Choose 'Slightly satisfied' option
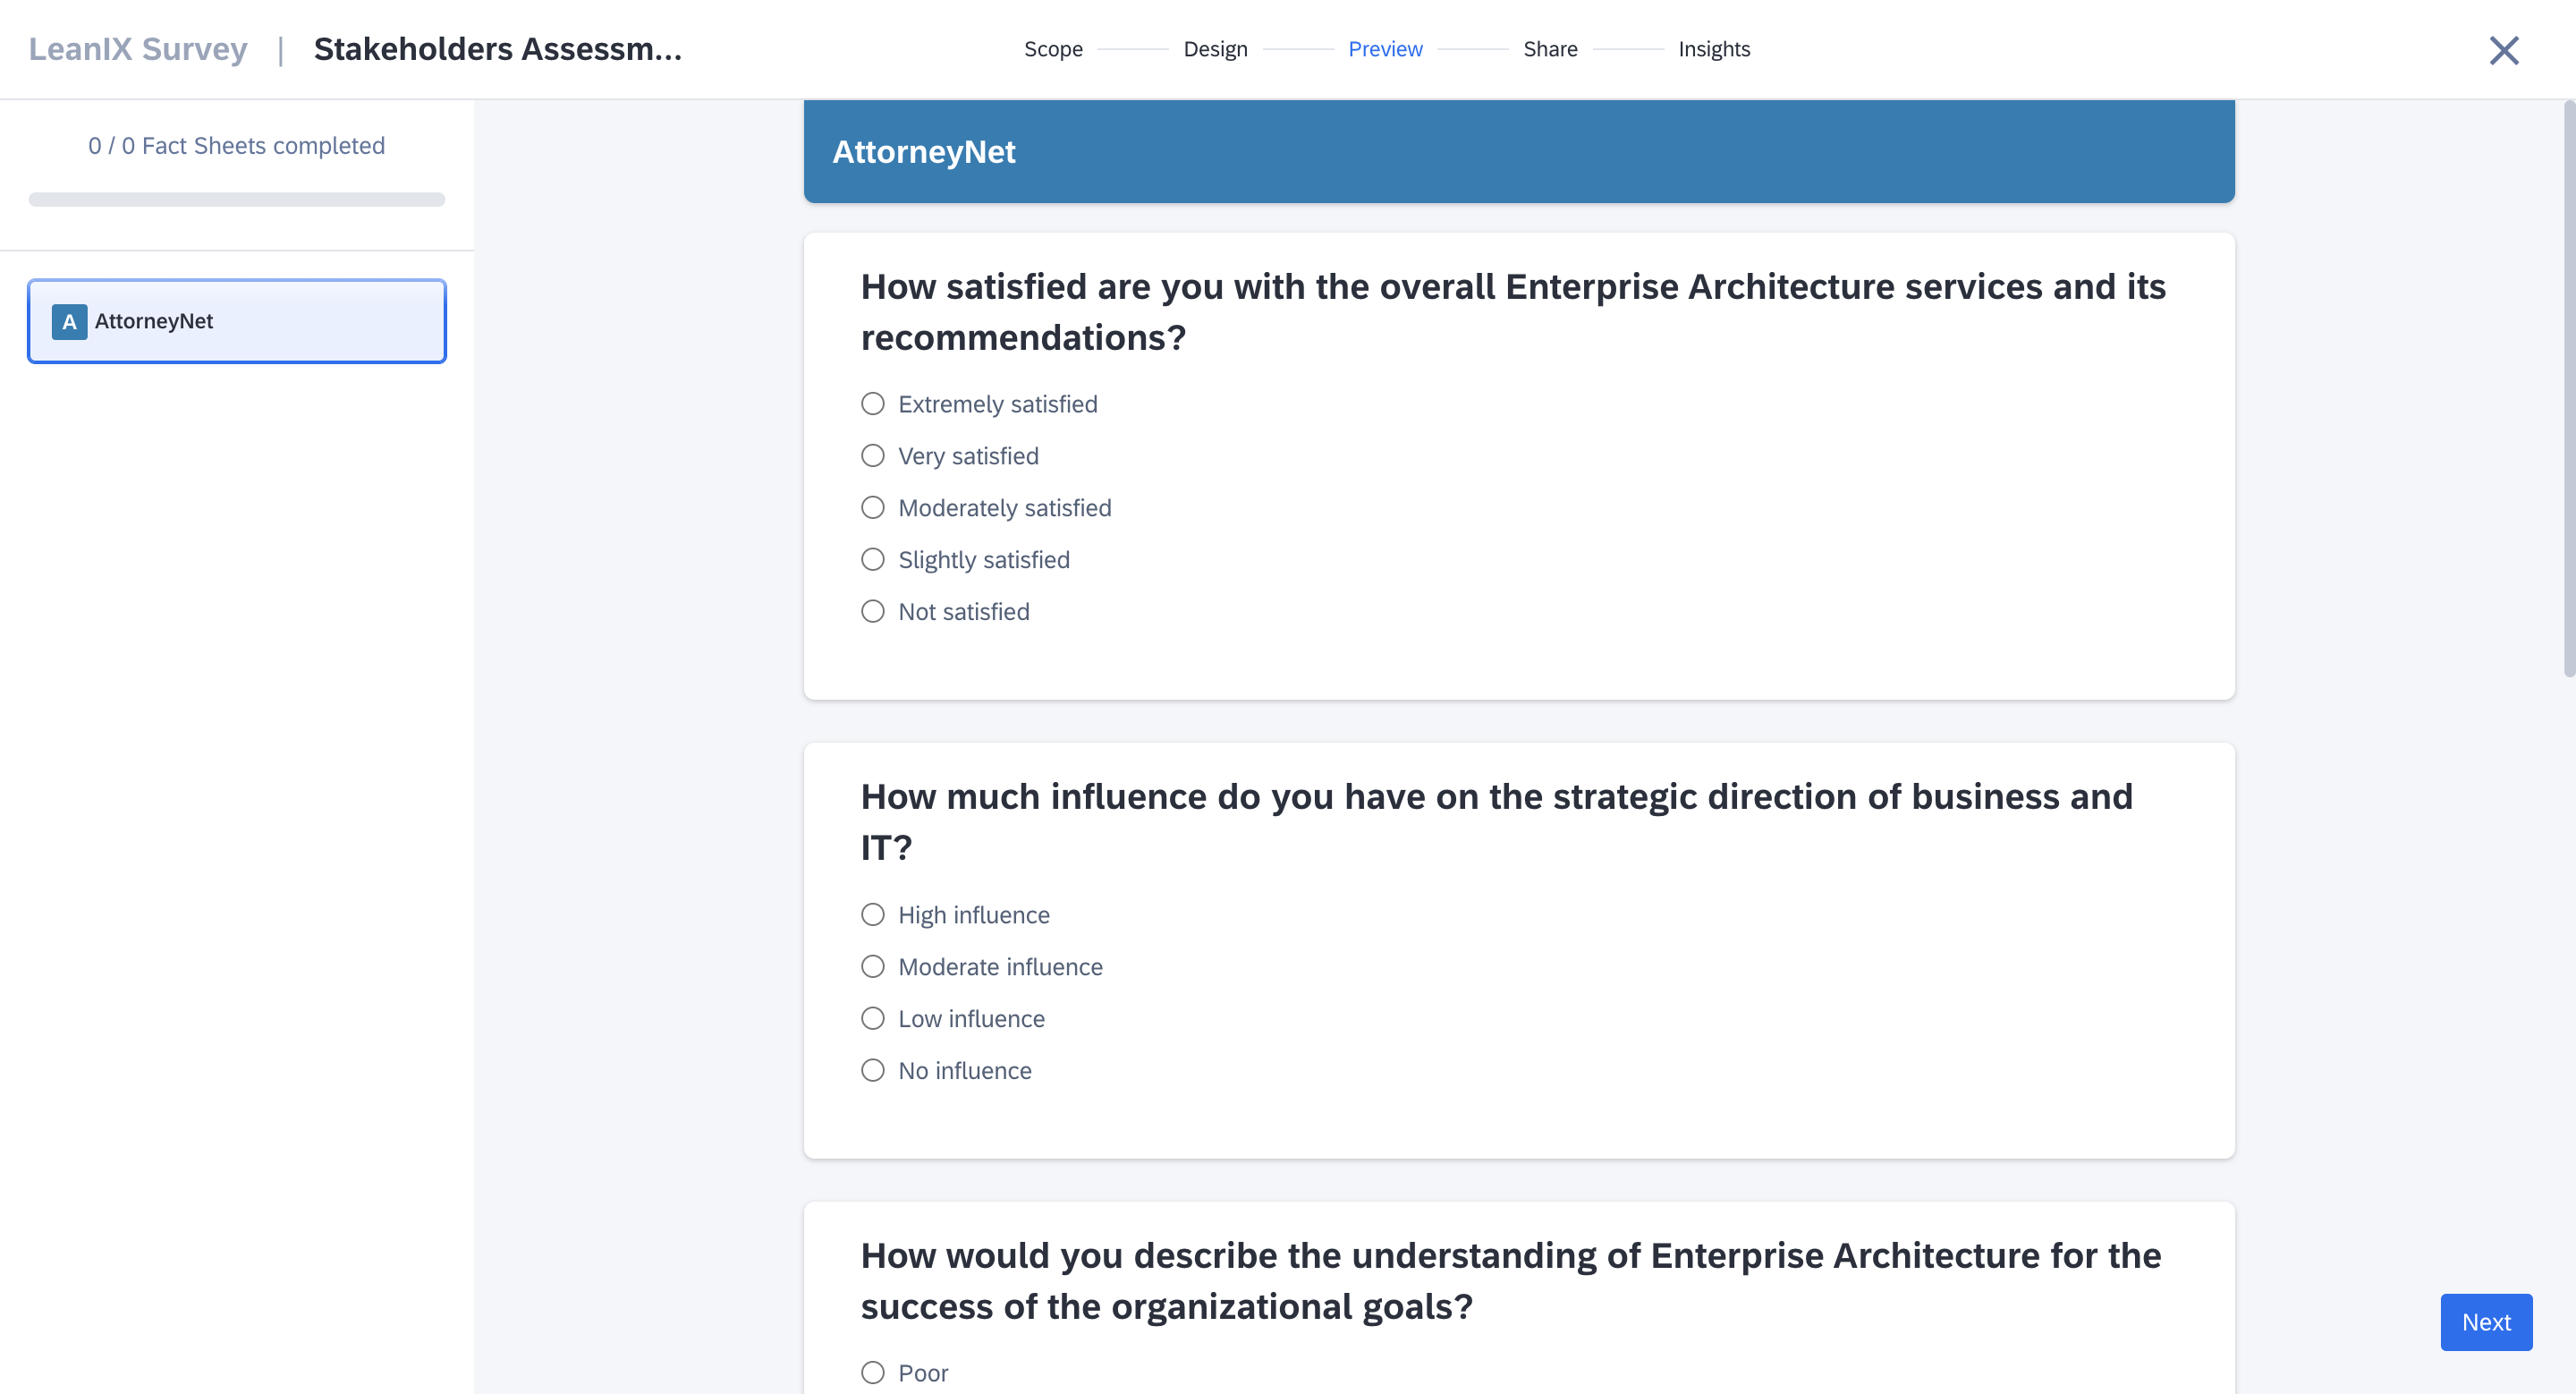Screen dimensions: 2576x1394 coord(873,560)
